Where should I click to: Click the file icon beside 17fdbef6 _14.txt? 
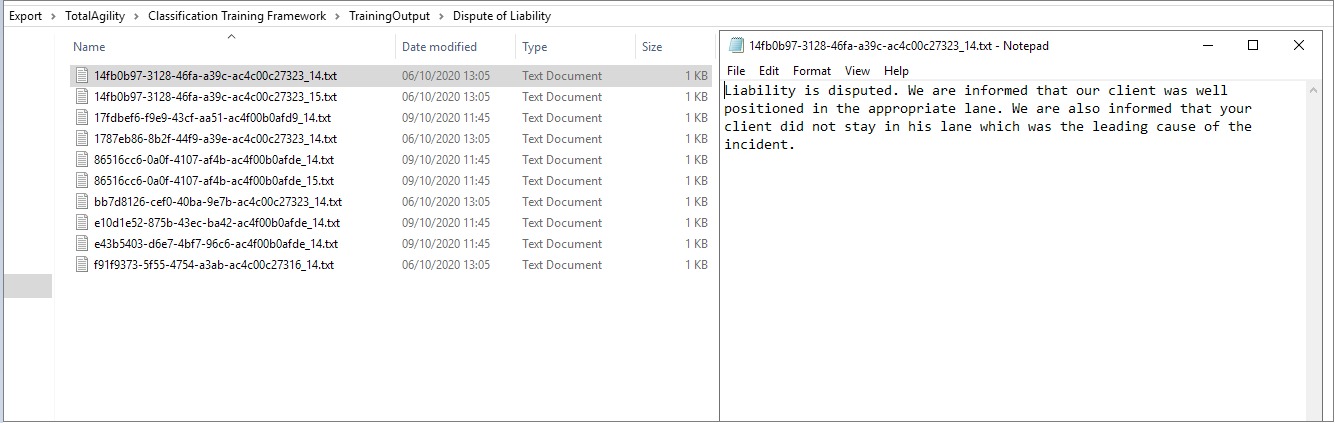[x=83, y=118]
